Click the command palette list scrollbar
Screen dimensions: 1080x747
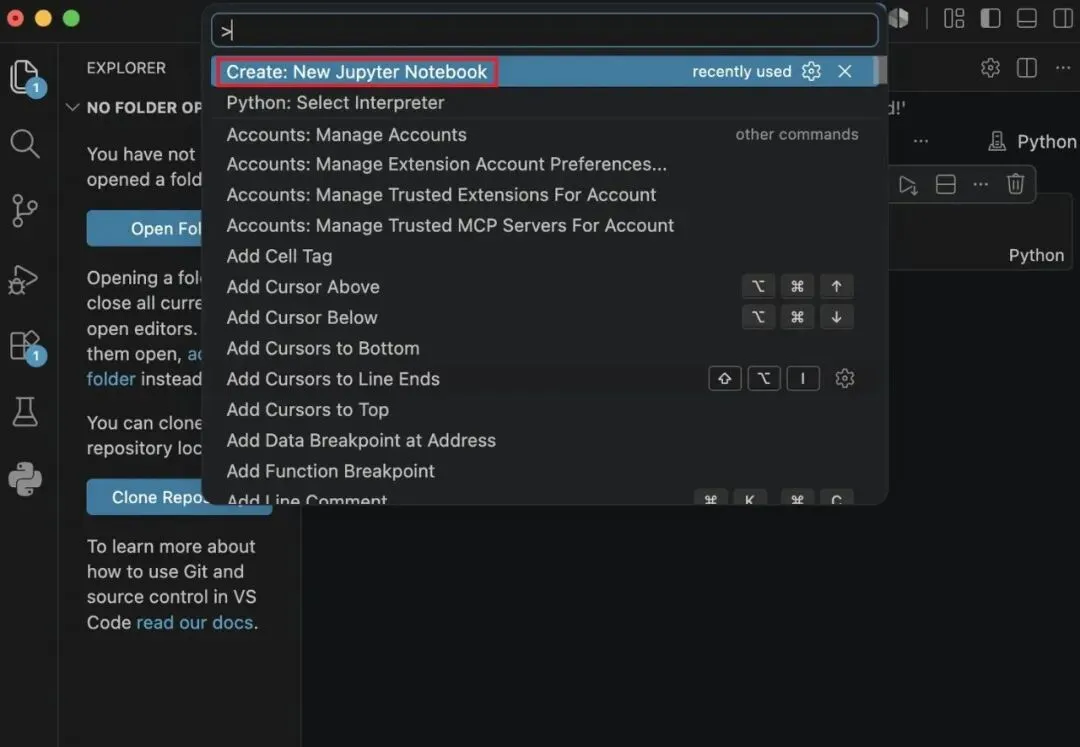coord(880,72)
